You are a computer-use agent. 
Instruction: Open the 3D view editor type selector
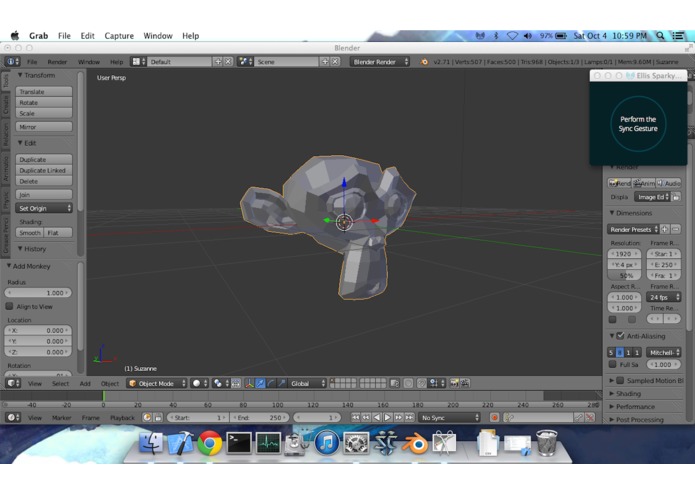click(13, 383)
